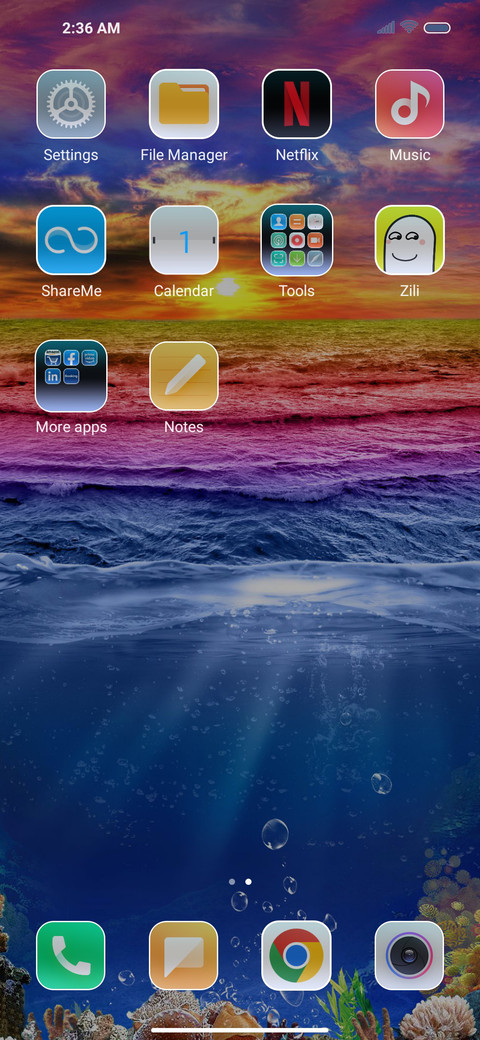Screen dimensions: 480x1040
Task: Open the Notes app
Action: (184, 376)
